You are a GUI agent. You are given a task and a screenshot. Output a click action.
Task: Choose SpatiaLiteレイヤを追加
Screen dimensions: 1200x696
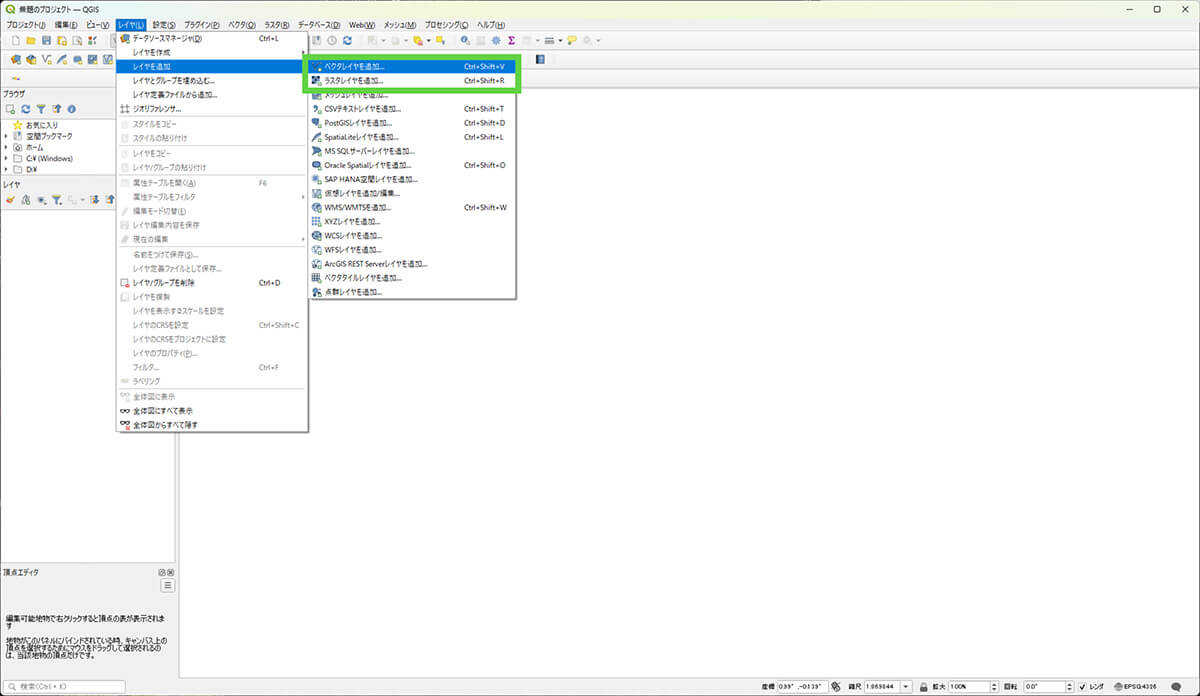410,136
